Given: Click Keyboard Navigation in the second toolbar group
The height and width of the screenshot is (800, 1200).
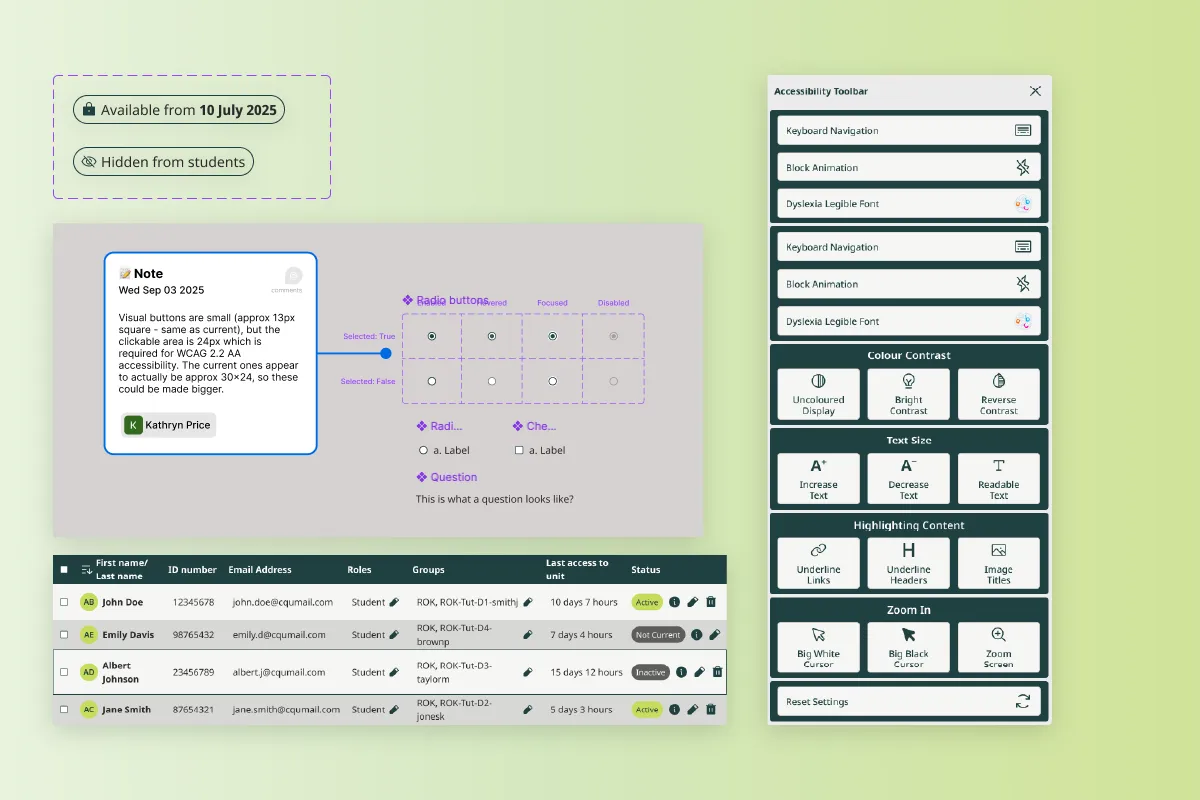Looking at the screenshot, I should tap(909, 247).
